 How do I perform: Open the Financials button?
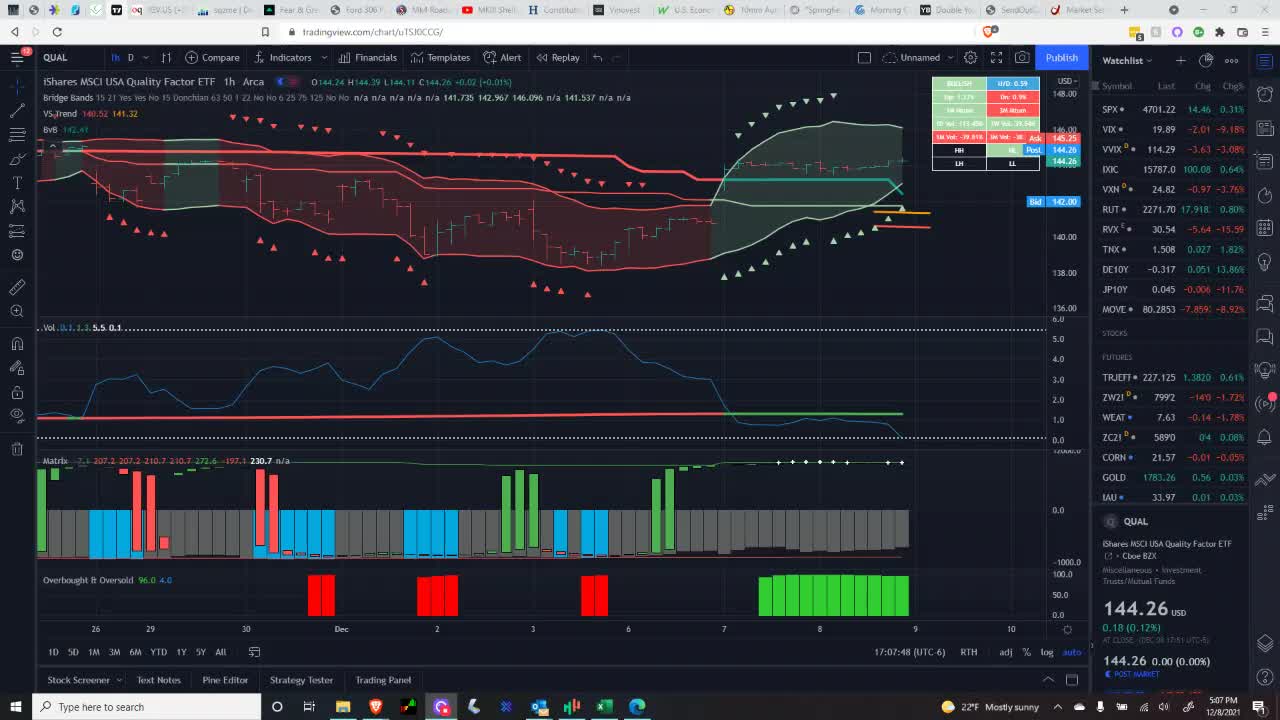tap(367, 57)
